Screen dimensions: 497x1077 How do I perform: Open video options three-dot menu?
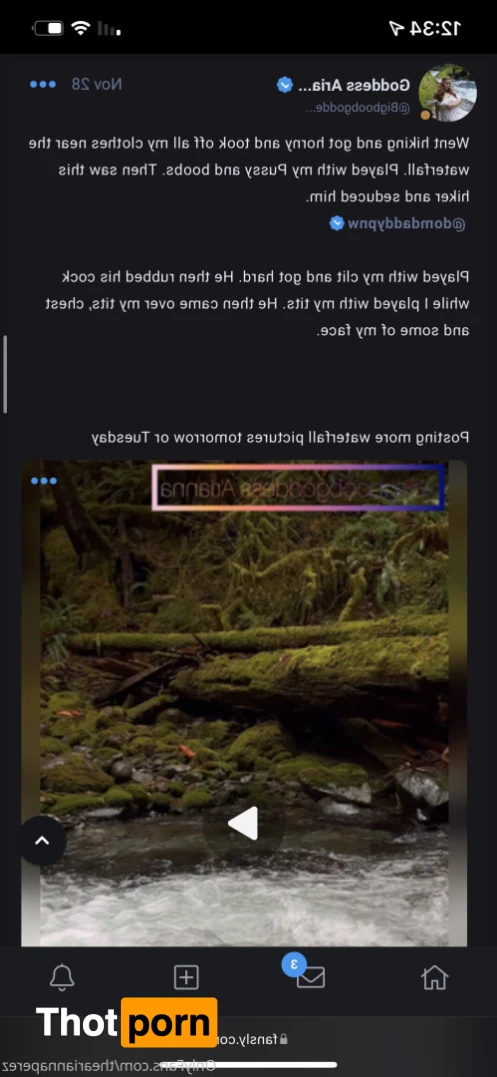(44, 481)
